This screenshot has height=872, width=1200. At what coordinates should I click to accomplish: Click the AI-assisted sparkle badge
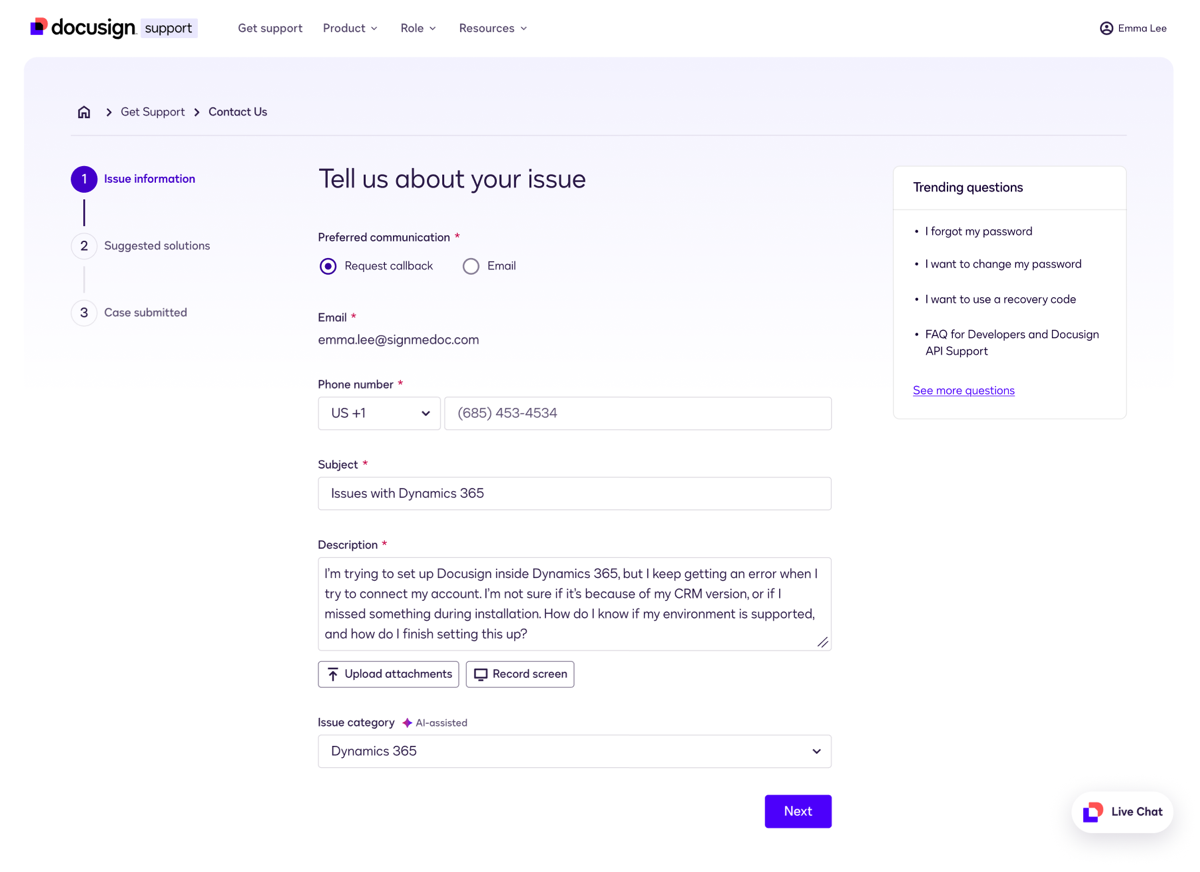pos(407,722)
